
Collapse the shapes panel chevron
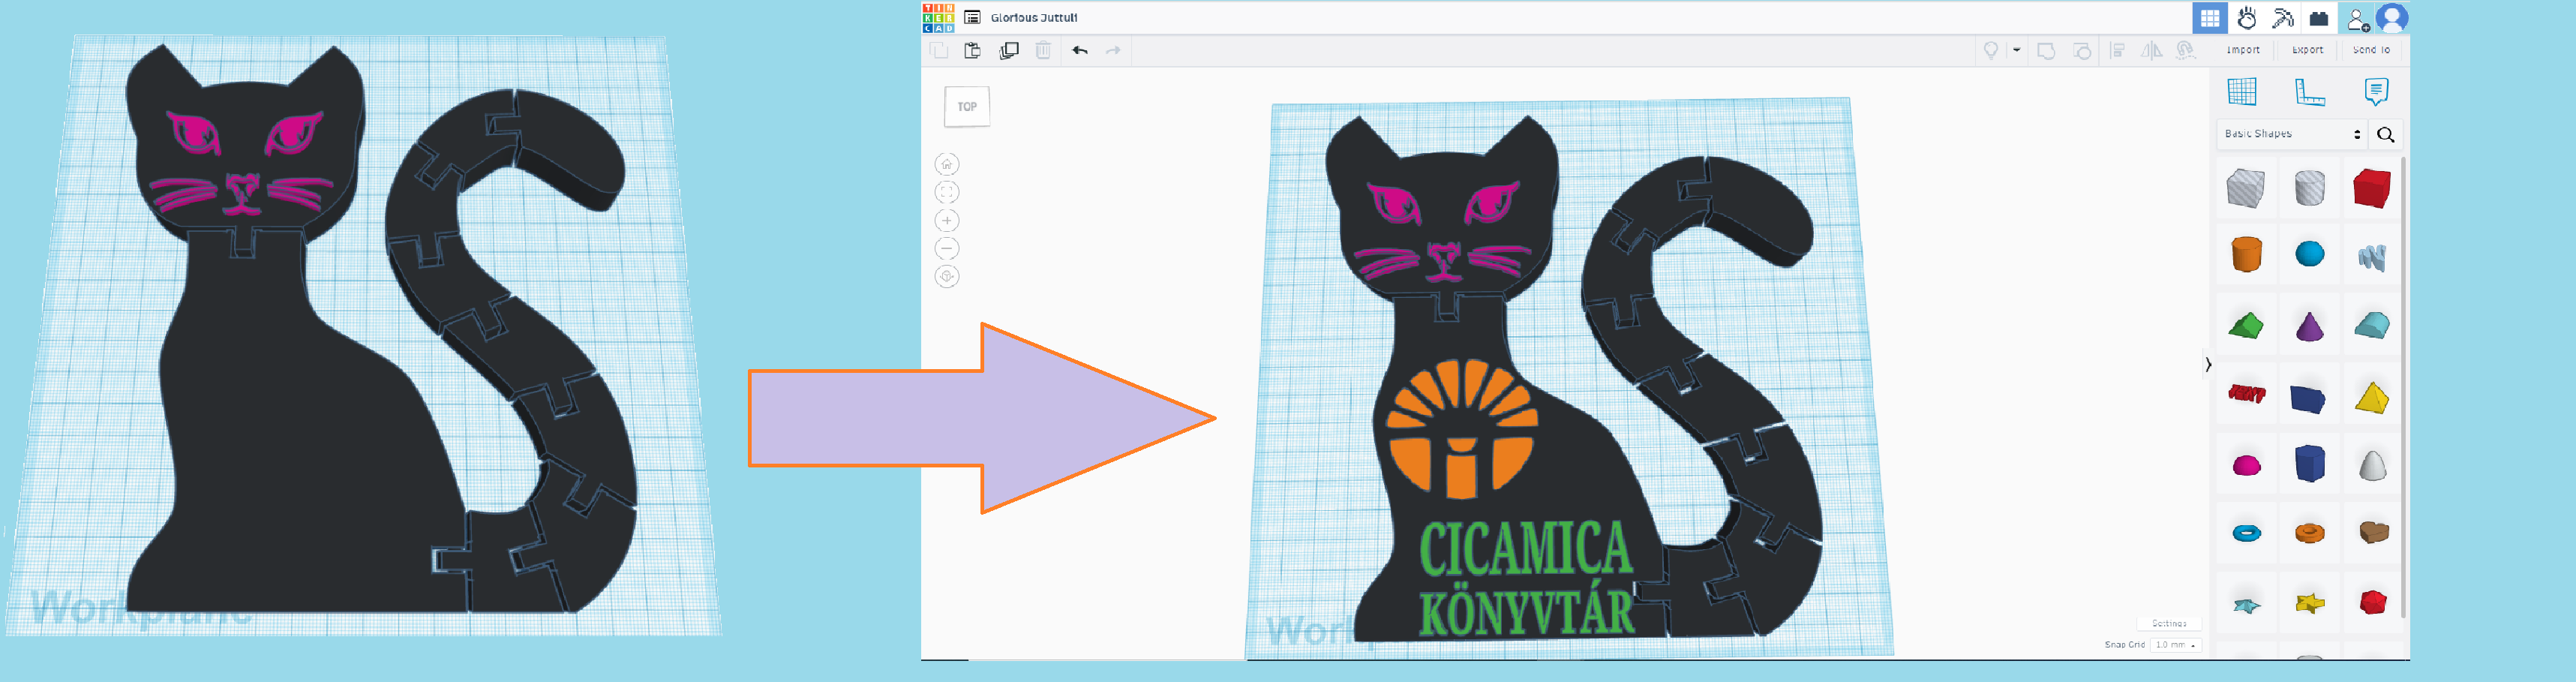pos(2208,364)
